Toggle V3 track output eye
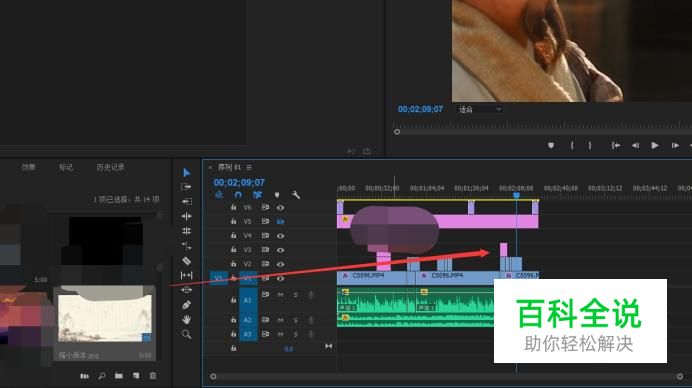The image size is (692, 388). coord(280,250)
